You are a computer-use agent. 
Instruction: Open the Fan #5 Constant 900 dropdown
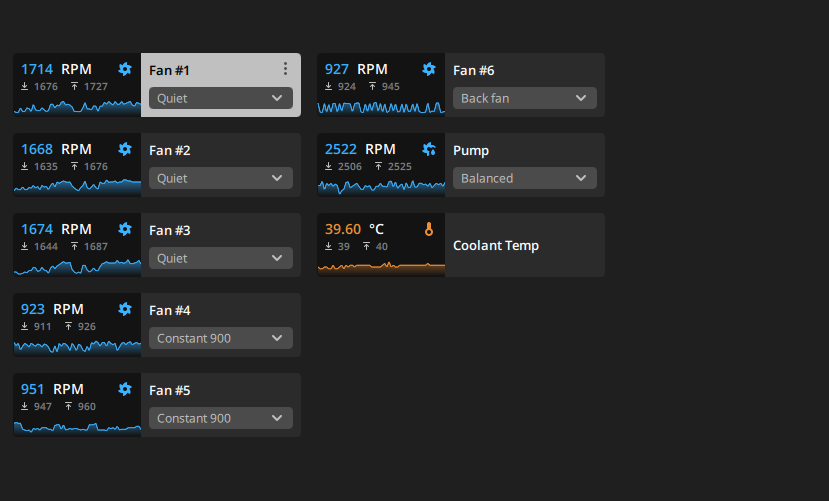(221, 418)
